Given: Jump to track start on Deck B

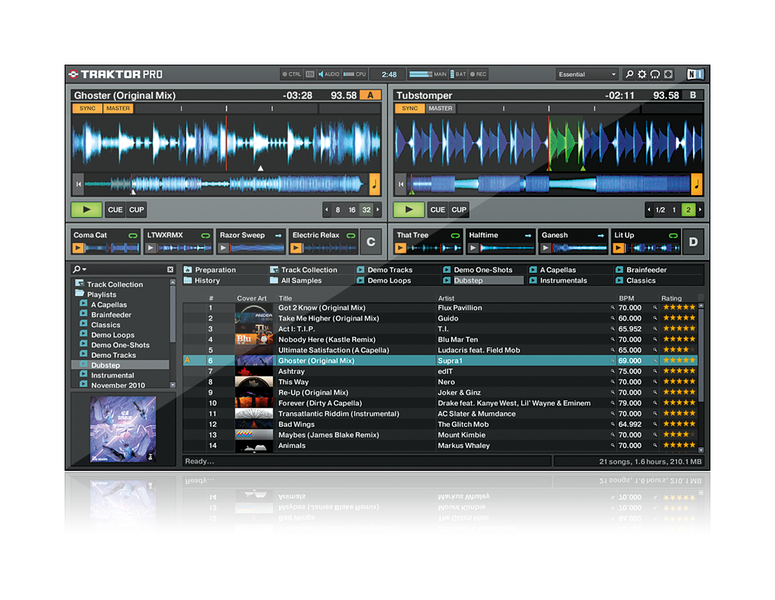Looking at the screenshot, I should pos(401,184).
